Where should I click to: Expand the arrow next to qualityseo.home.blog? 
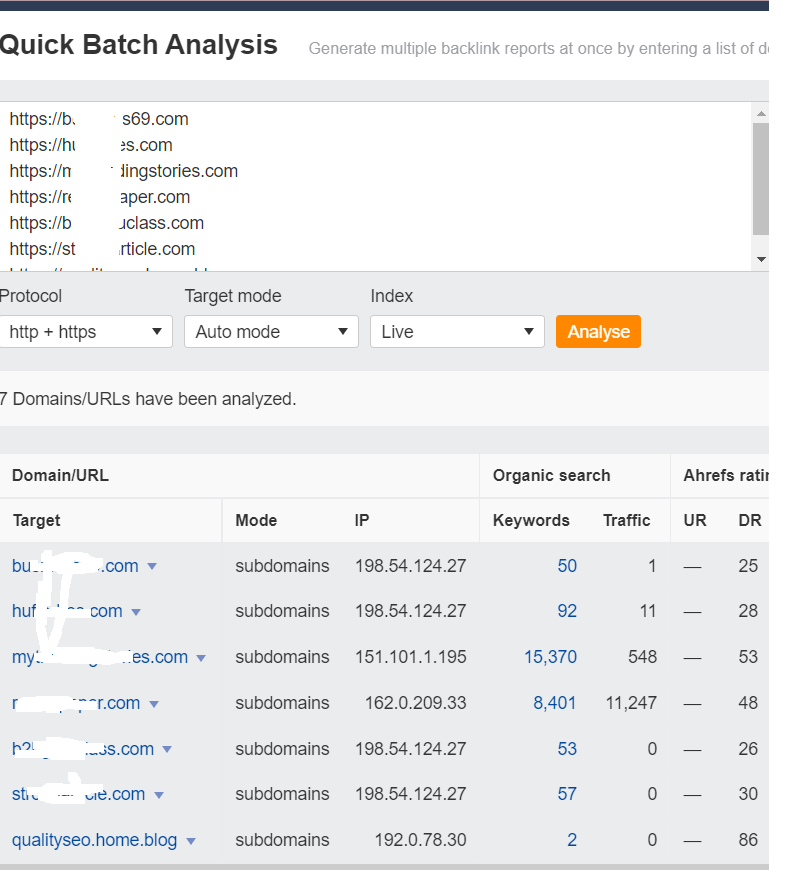(191, 841)
